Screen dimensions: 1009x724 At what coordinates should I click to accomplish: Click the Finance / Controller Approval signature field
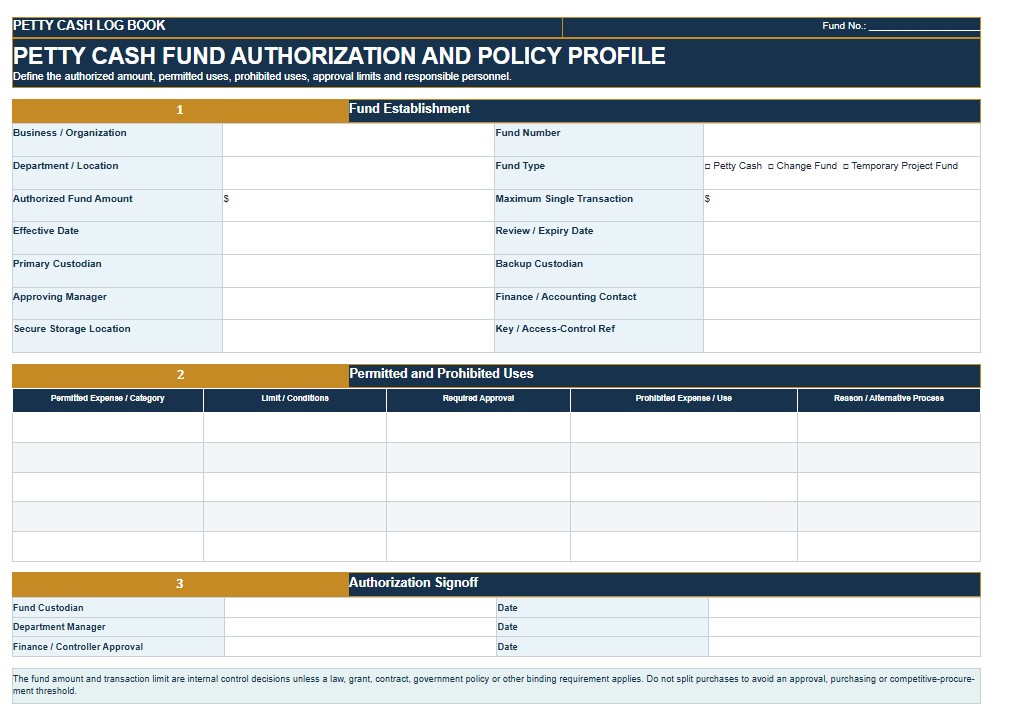pos(360,647)
